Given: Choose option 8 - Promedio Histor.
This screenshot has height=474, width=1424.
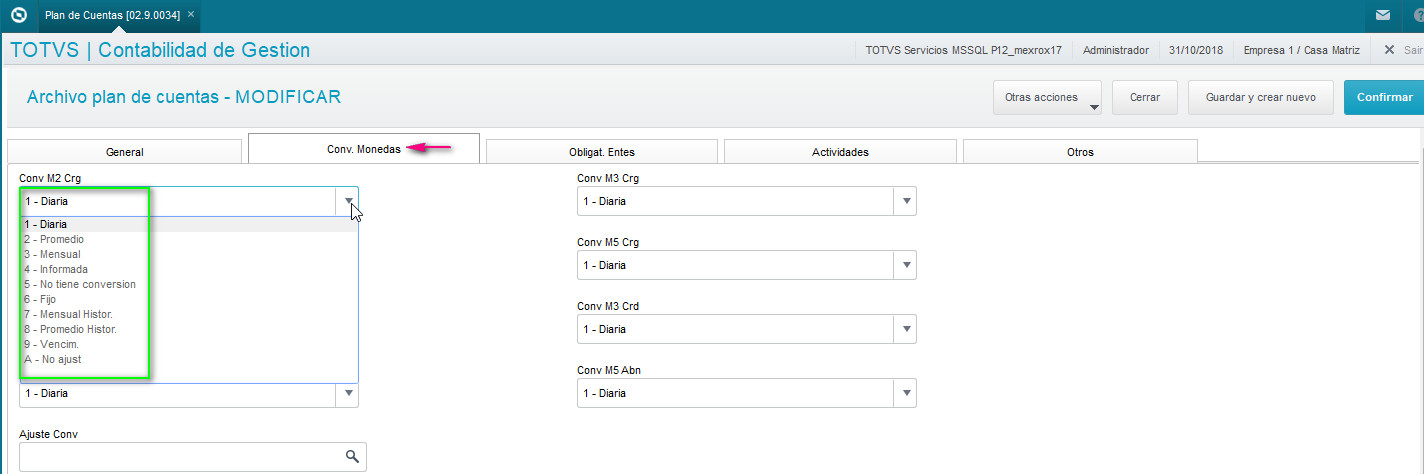Looking at the screenshot, I should (189, 329).
